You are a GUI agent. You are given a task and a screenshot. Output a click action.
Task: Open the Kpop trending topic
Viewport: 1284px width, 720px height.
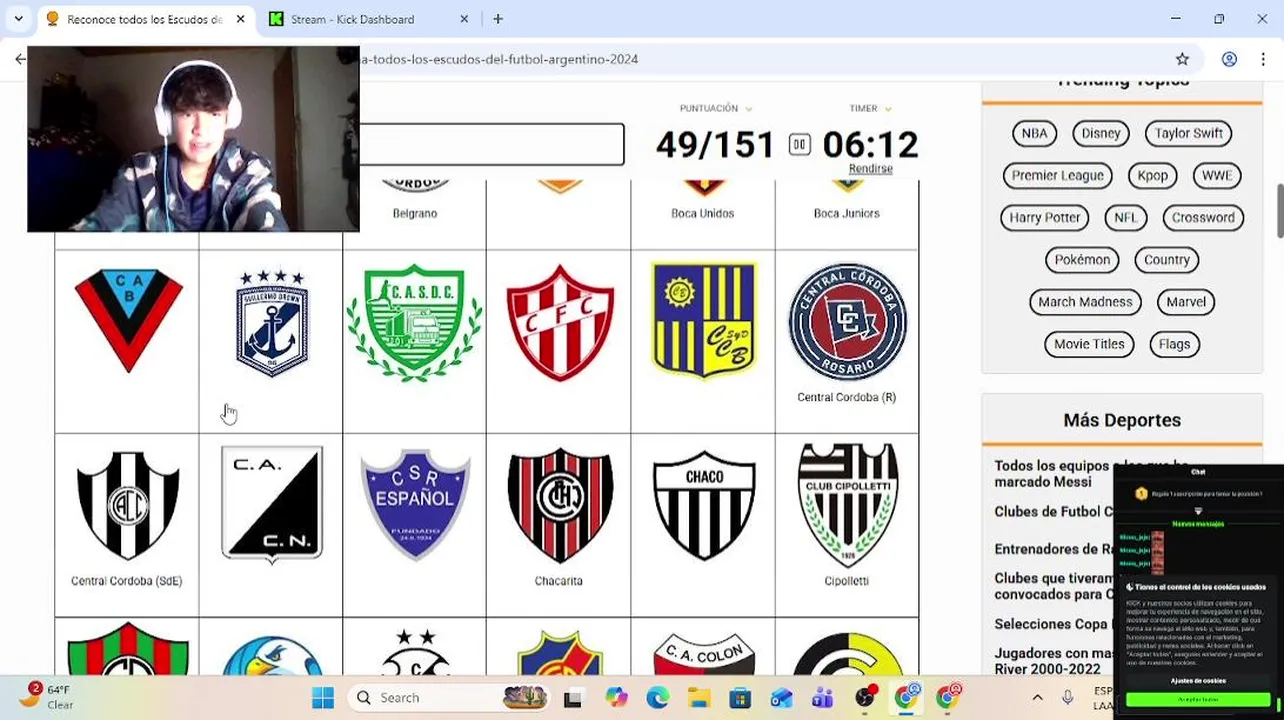[x=1152, y=175]
